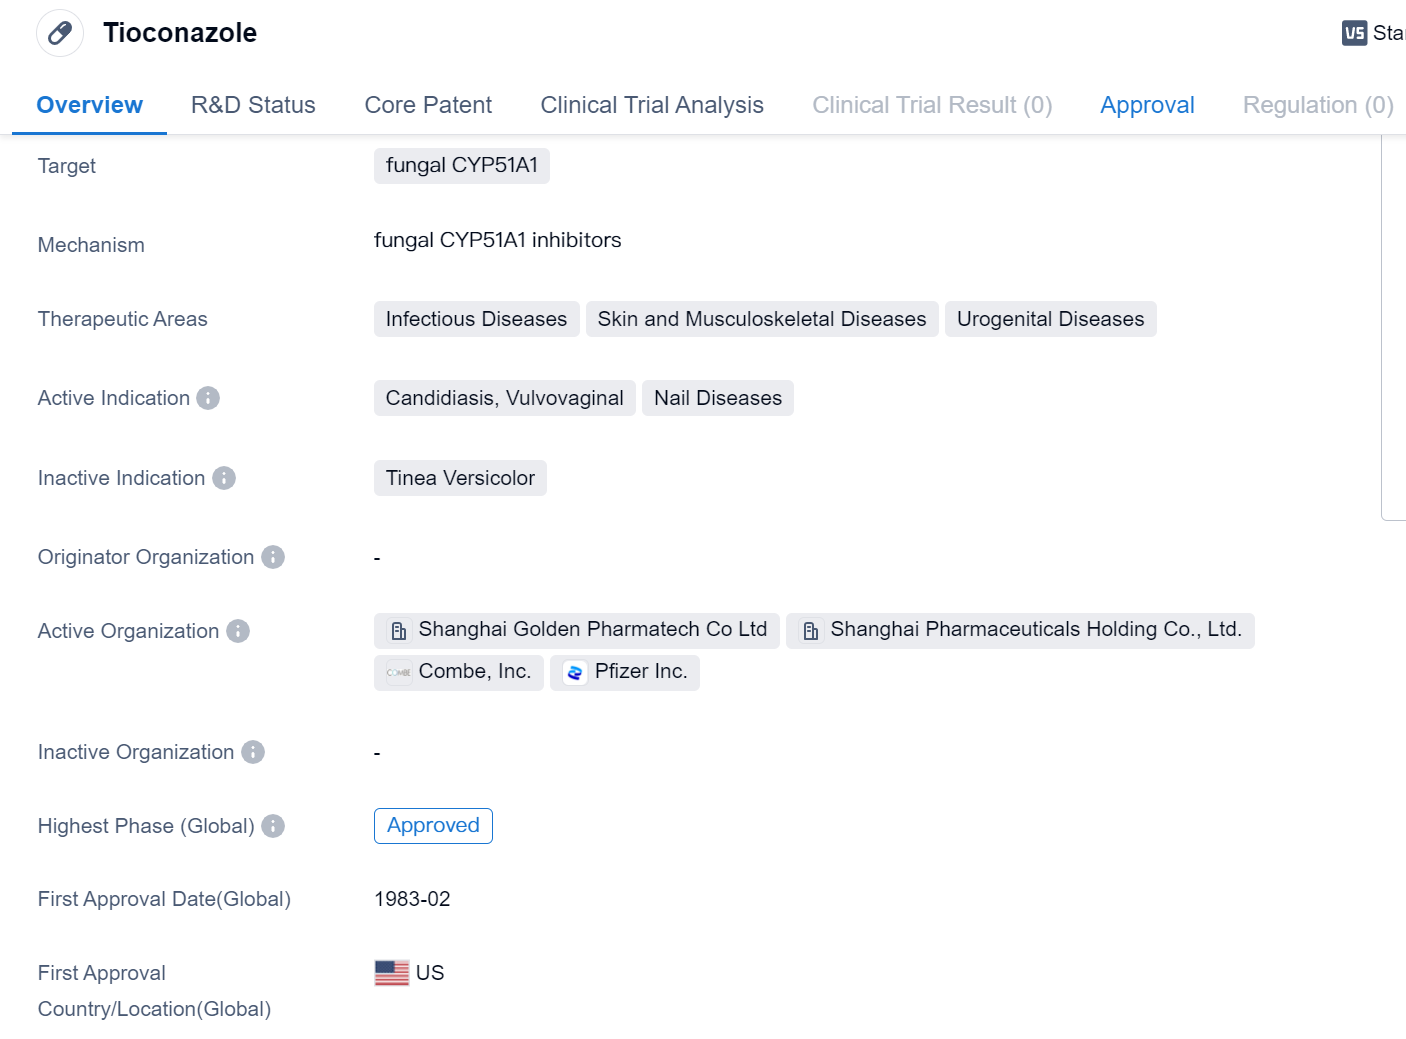This screenshot has width=1406, height=1039.
Task: Click the pill drug icon beside Tioconazole
Action: (60, 33)
